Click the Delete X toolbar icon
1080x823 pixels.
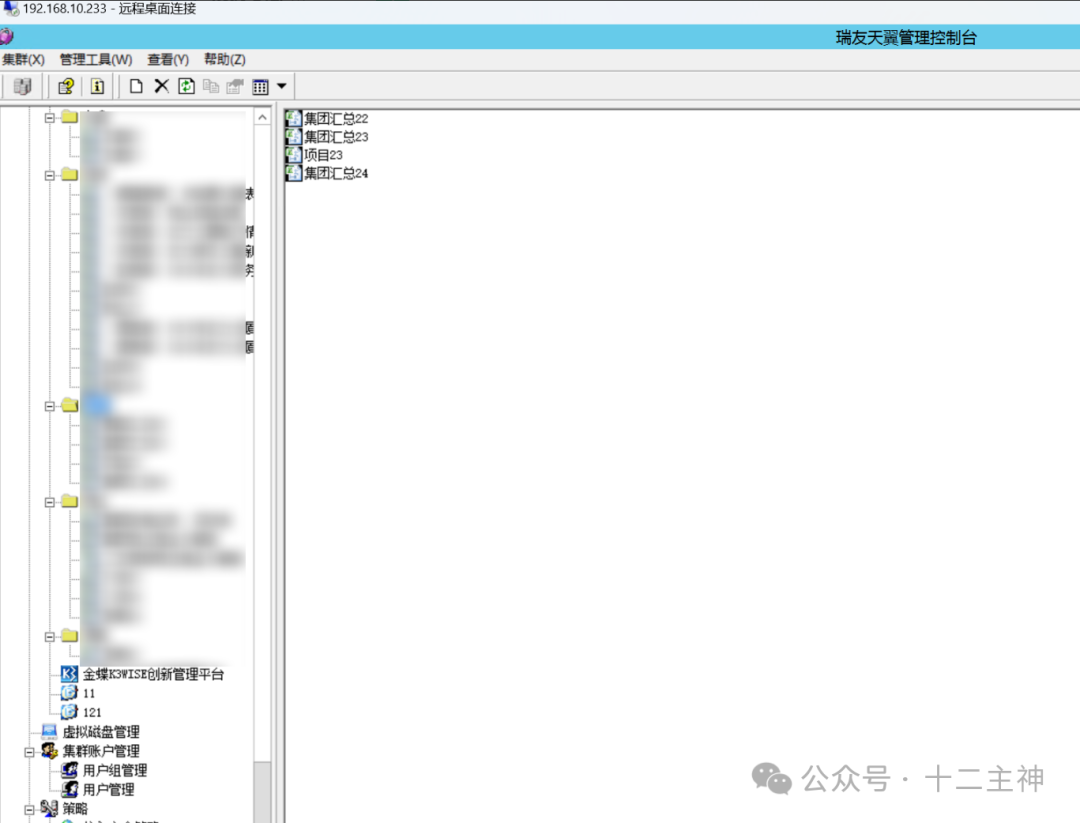[x=161, y=86]
